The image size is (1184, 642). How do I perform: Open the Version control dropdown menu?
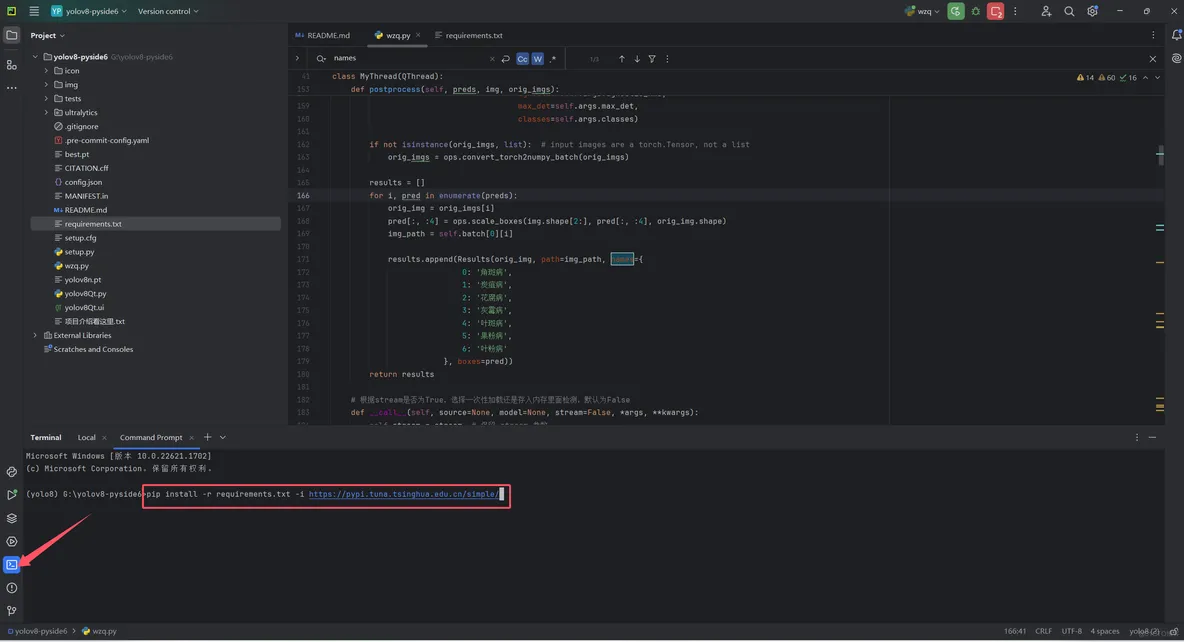[x=167, y=11]
